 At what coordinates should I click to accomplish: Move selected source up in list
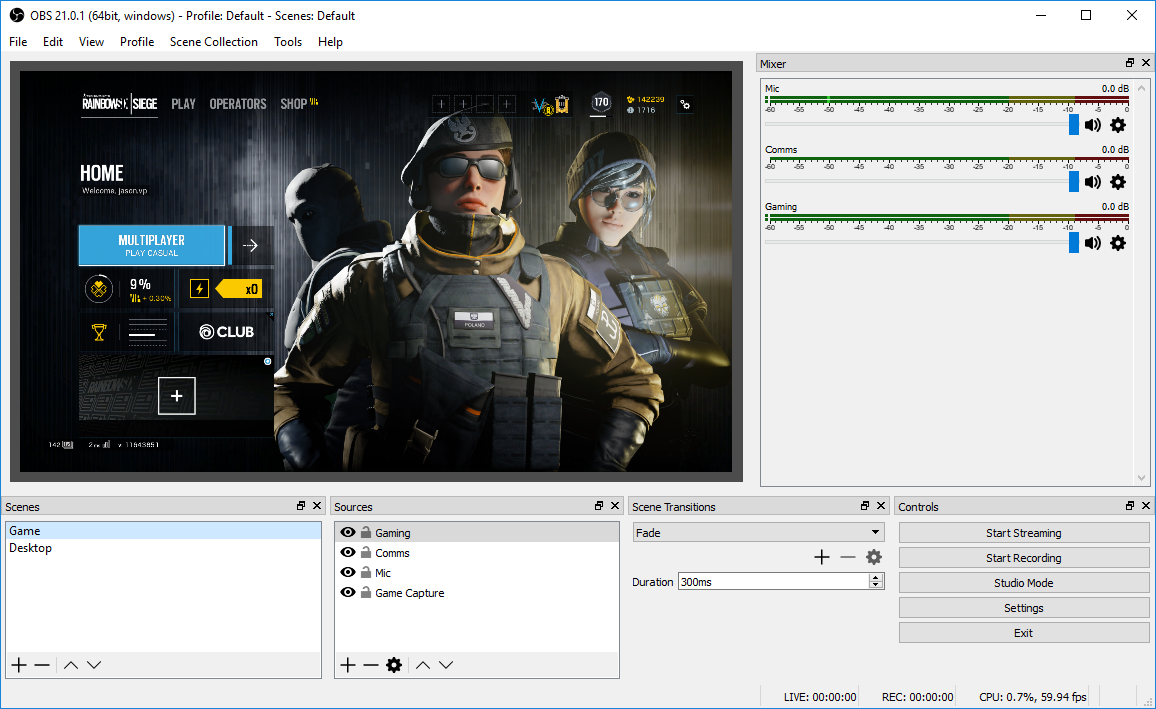423,665
